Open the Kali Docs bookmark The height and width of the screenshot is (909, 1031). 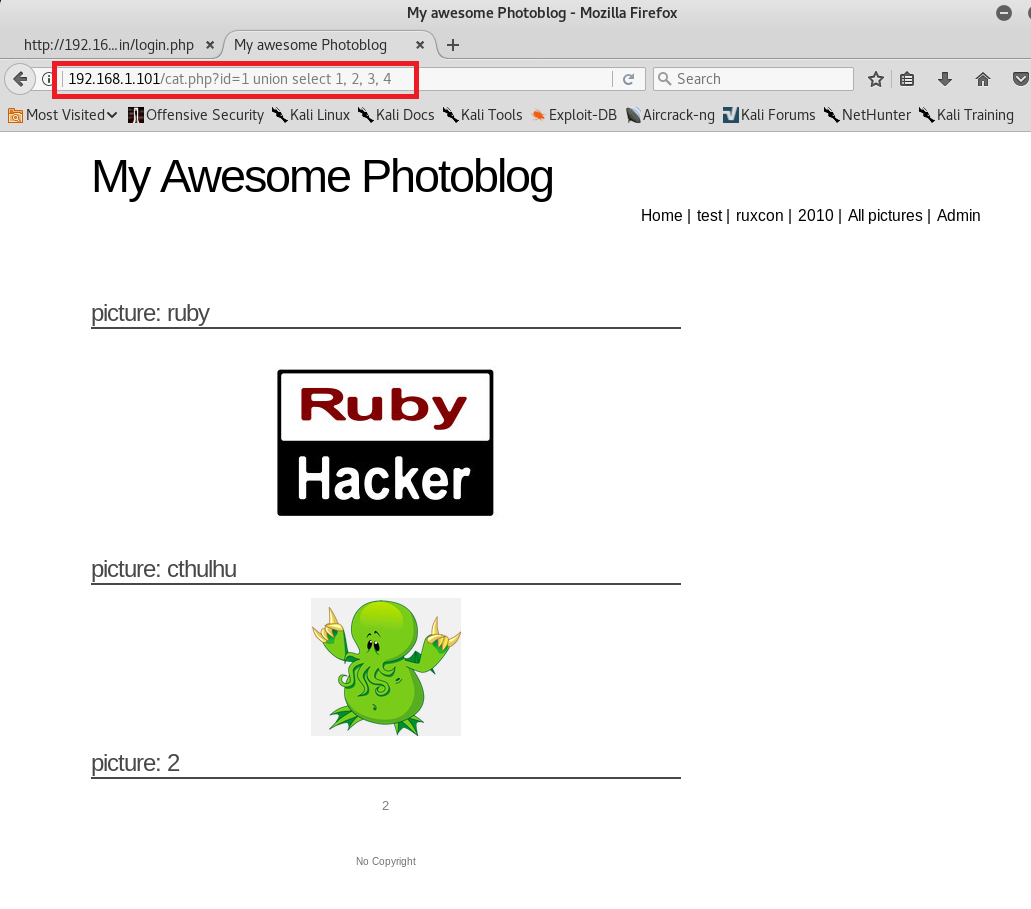pyautogui.click(x=396, y=115)
